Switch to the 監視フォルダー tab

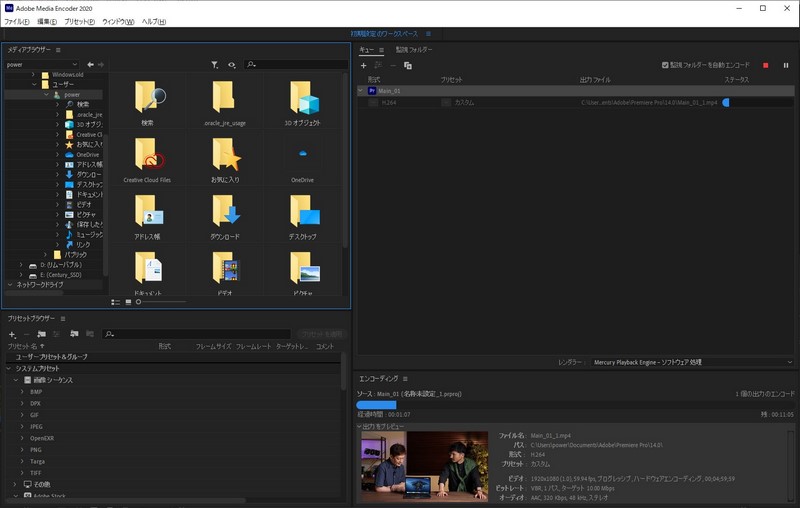(414, 50)
